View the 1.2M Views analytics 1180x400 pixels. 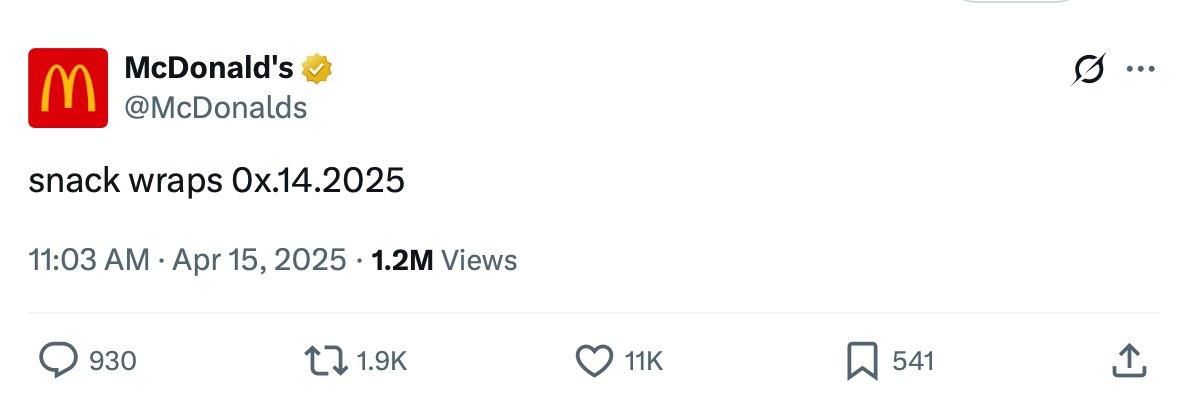click(x=402, y=260)
